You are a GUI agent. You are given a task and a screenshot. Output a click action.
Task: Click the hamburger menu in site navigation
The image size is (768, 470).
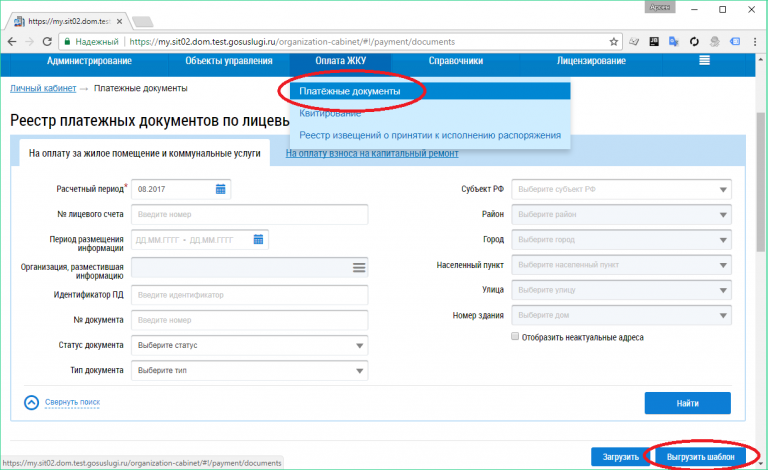click(x=704, y=61)
